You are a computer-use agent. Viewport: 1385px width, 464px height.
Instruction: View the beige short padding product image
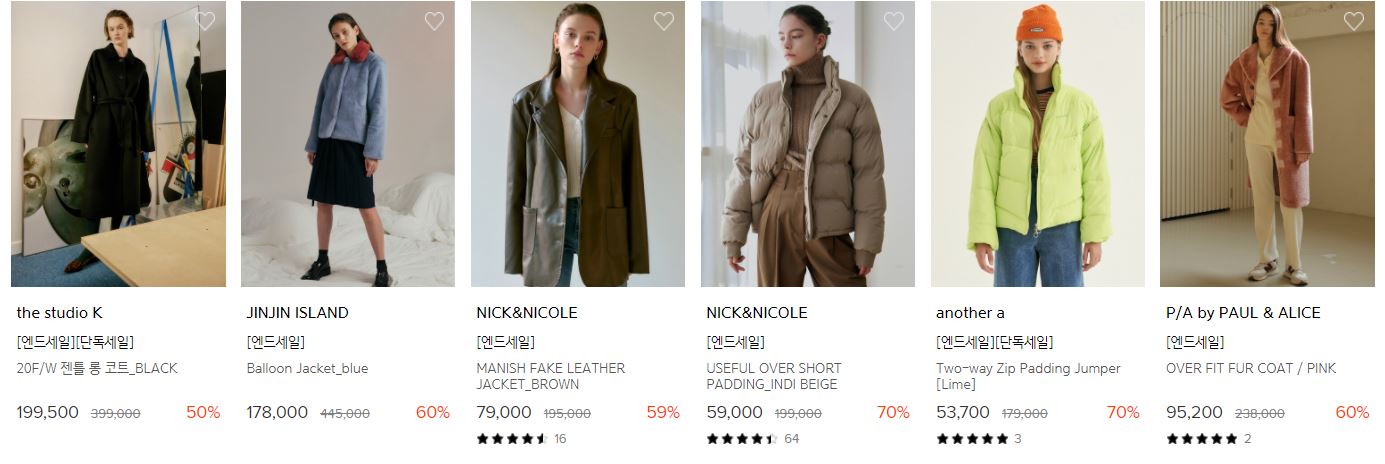(808, 144)
